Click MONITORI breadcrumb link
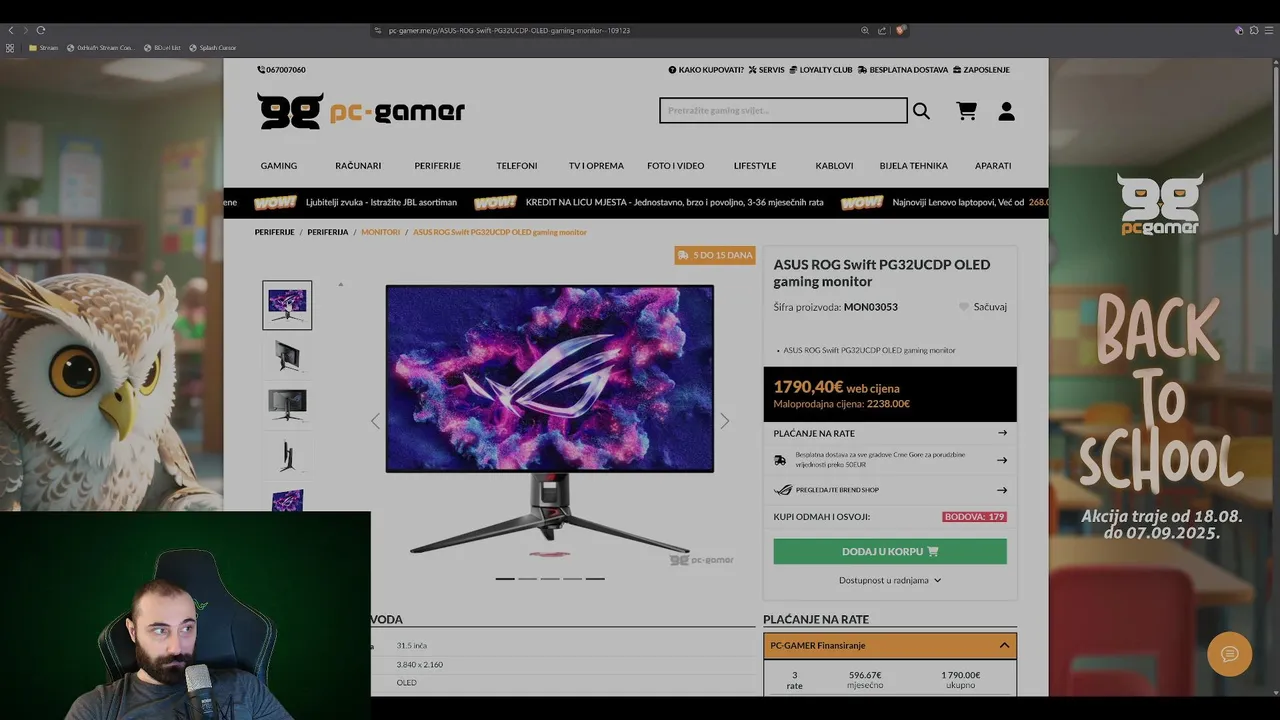The width and height of the screenshot is (1280, 720). [380, 232]
